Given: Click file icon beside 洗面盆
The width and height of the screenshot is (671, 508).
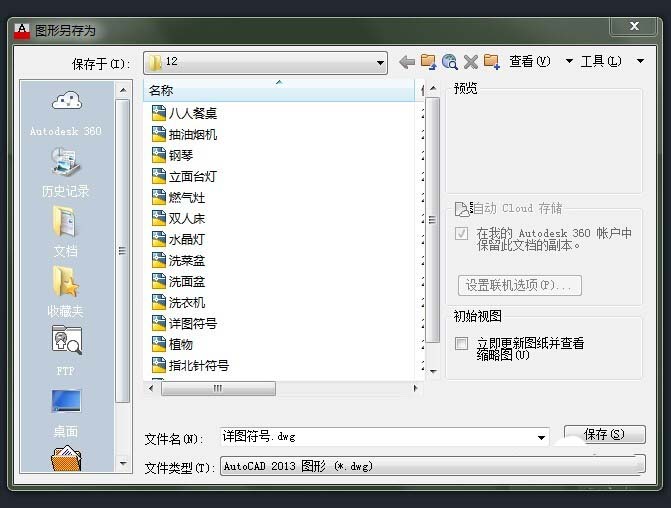Looking at the screenshot, I should (x=159, y=281).
